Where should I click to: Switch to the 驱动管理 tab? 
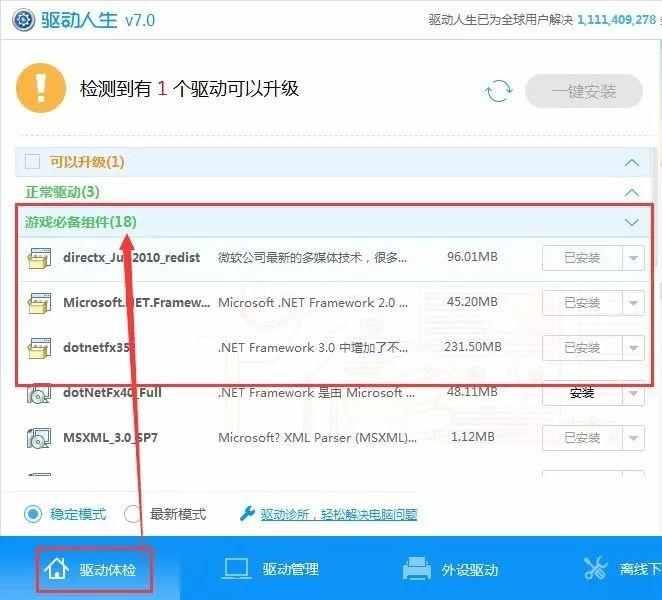tap(270, 570)
